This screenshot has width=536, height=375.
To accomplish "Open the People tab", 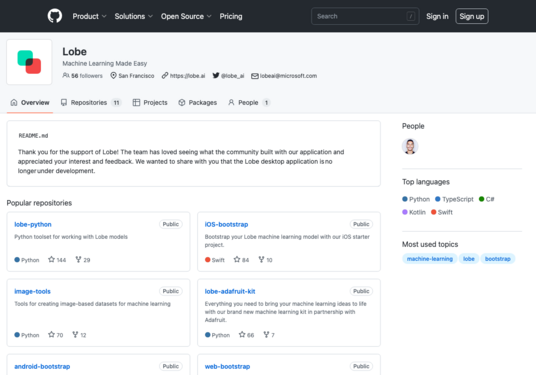I will 249,103.
